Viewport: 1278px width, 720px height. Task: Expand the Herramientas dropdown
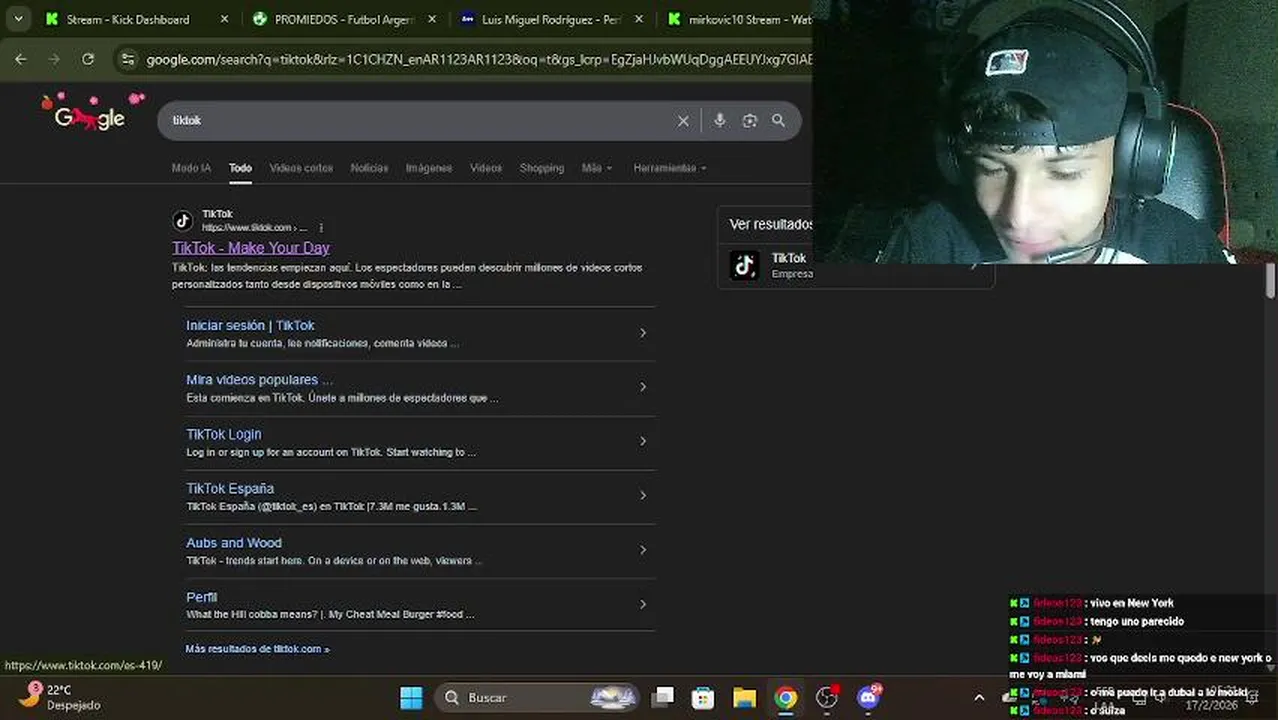pos(670,168)
